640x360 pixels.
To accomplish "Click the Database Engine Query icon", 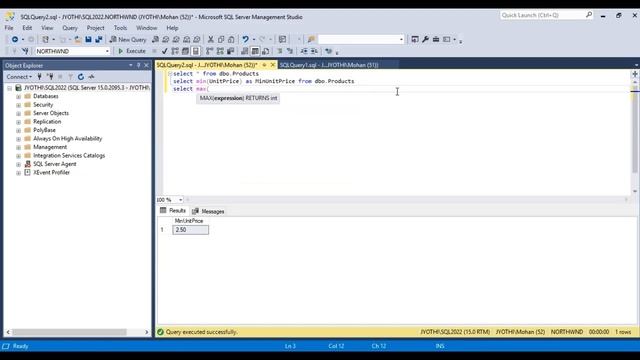I will (156, 40).
